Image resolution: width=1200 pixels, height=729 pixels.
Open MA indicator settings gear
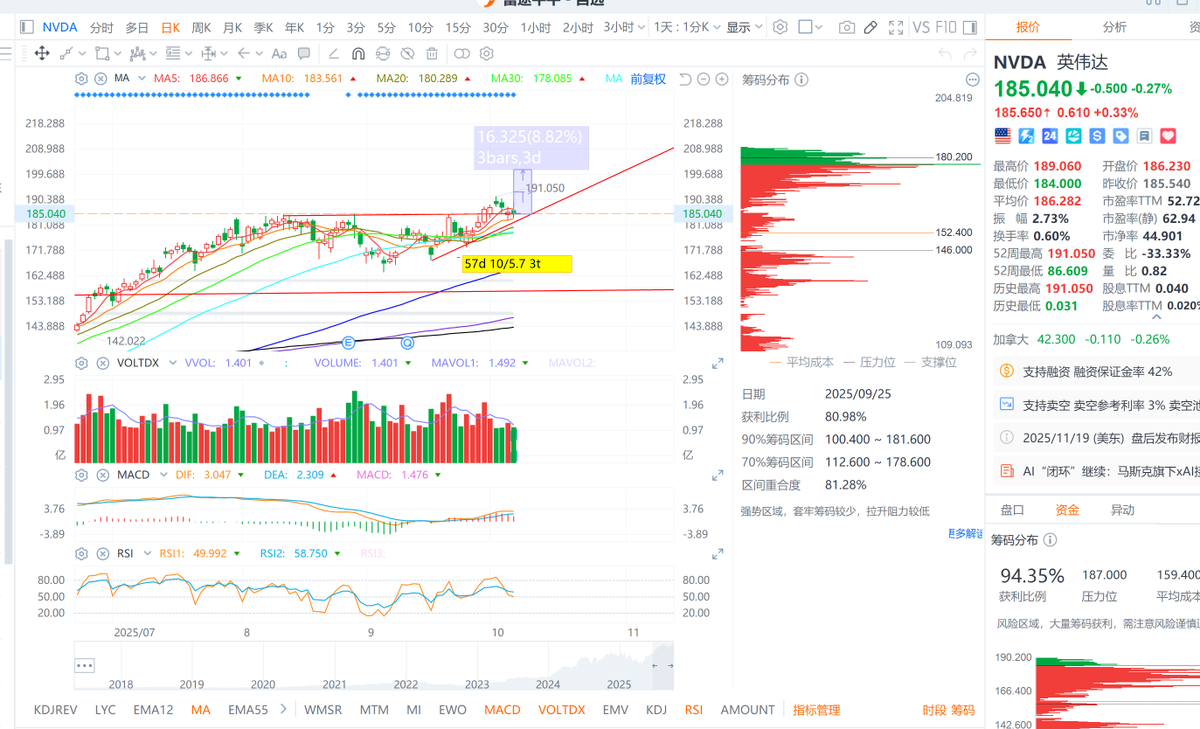point(81,78)
